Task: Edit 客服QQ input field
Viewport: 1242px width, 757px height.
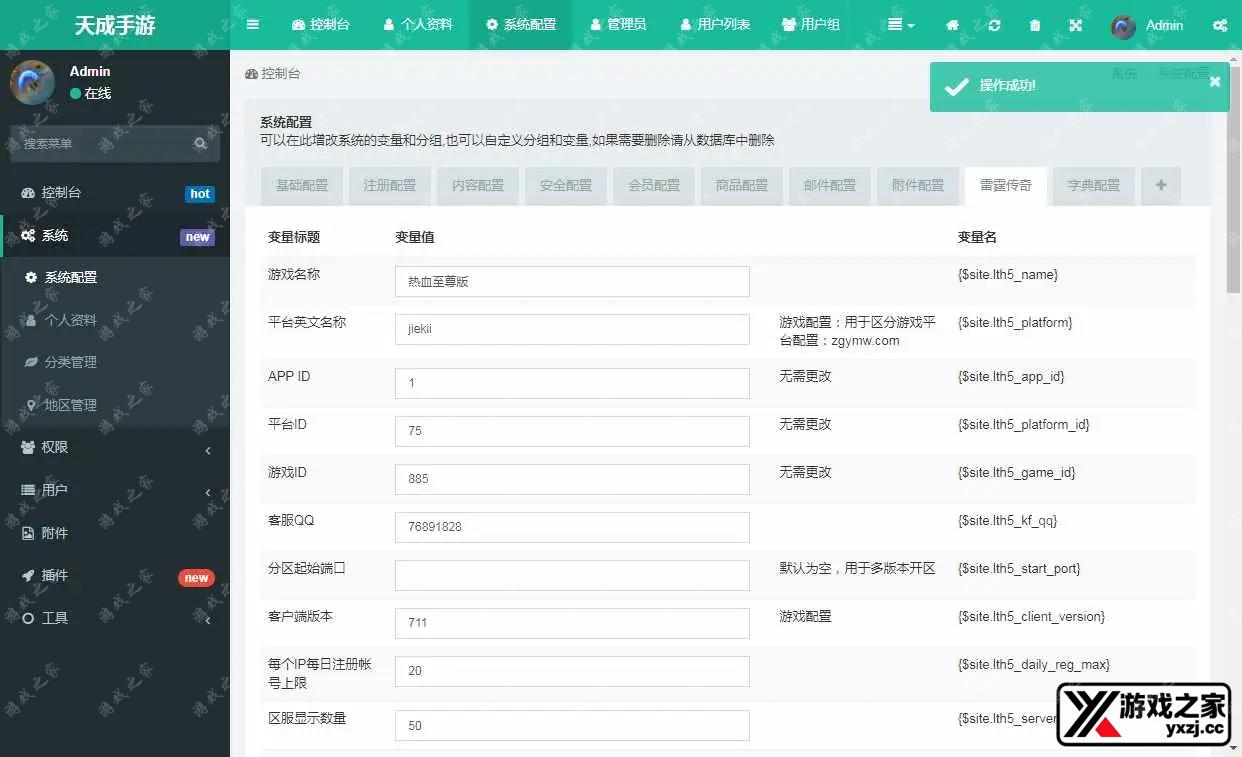Action: tap(572, 527)
